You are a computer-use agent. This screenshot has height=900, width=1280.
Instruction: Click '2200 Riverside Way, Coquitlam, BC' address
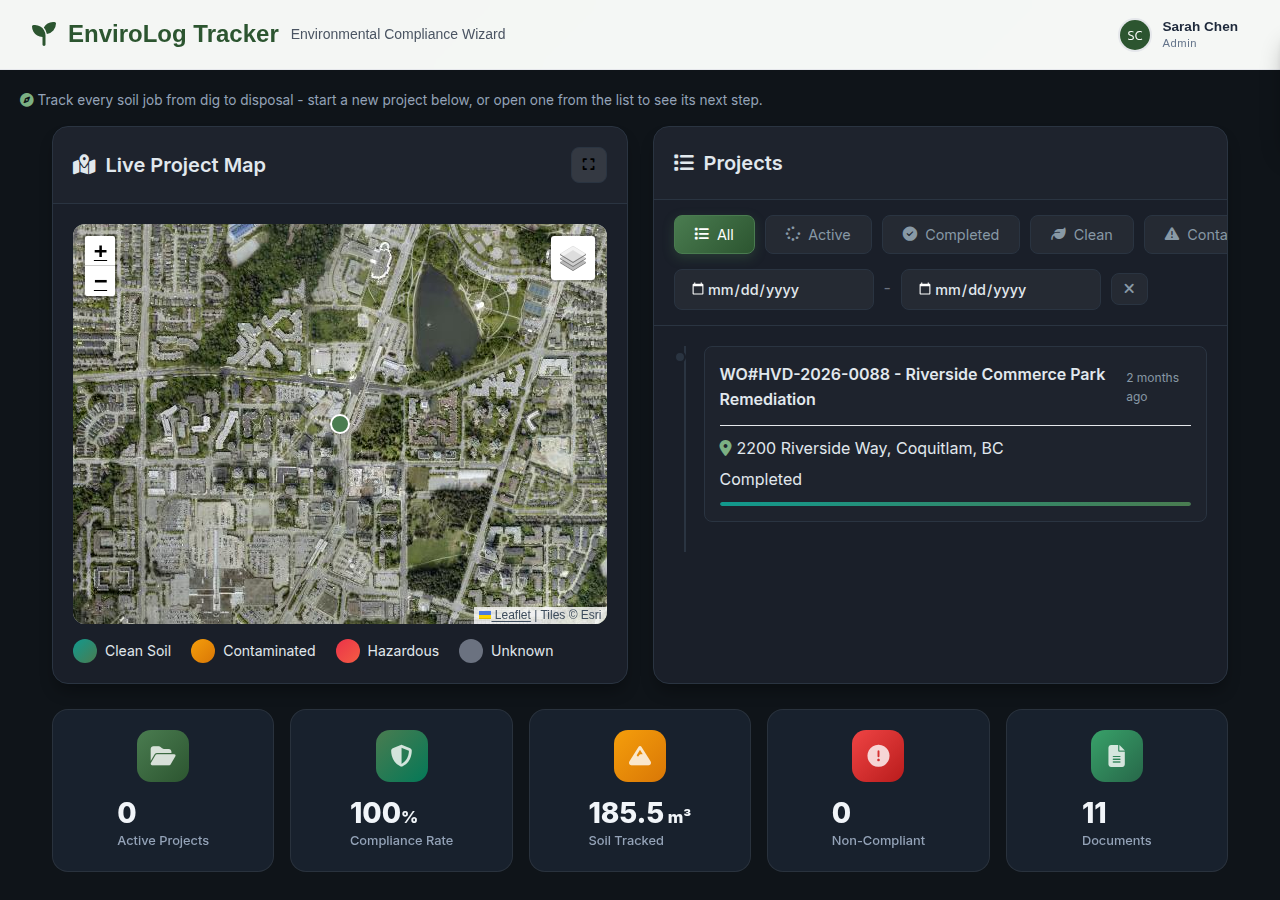pyautogui.click(x=870, y=448)
